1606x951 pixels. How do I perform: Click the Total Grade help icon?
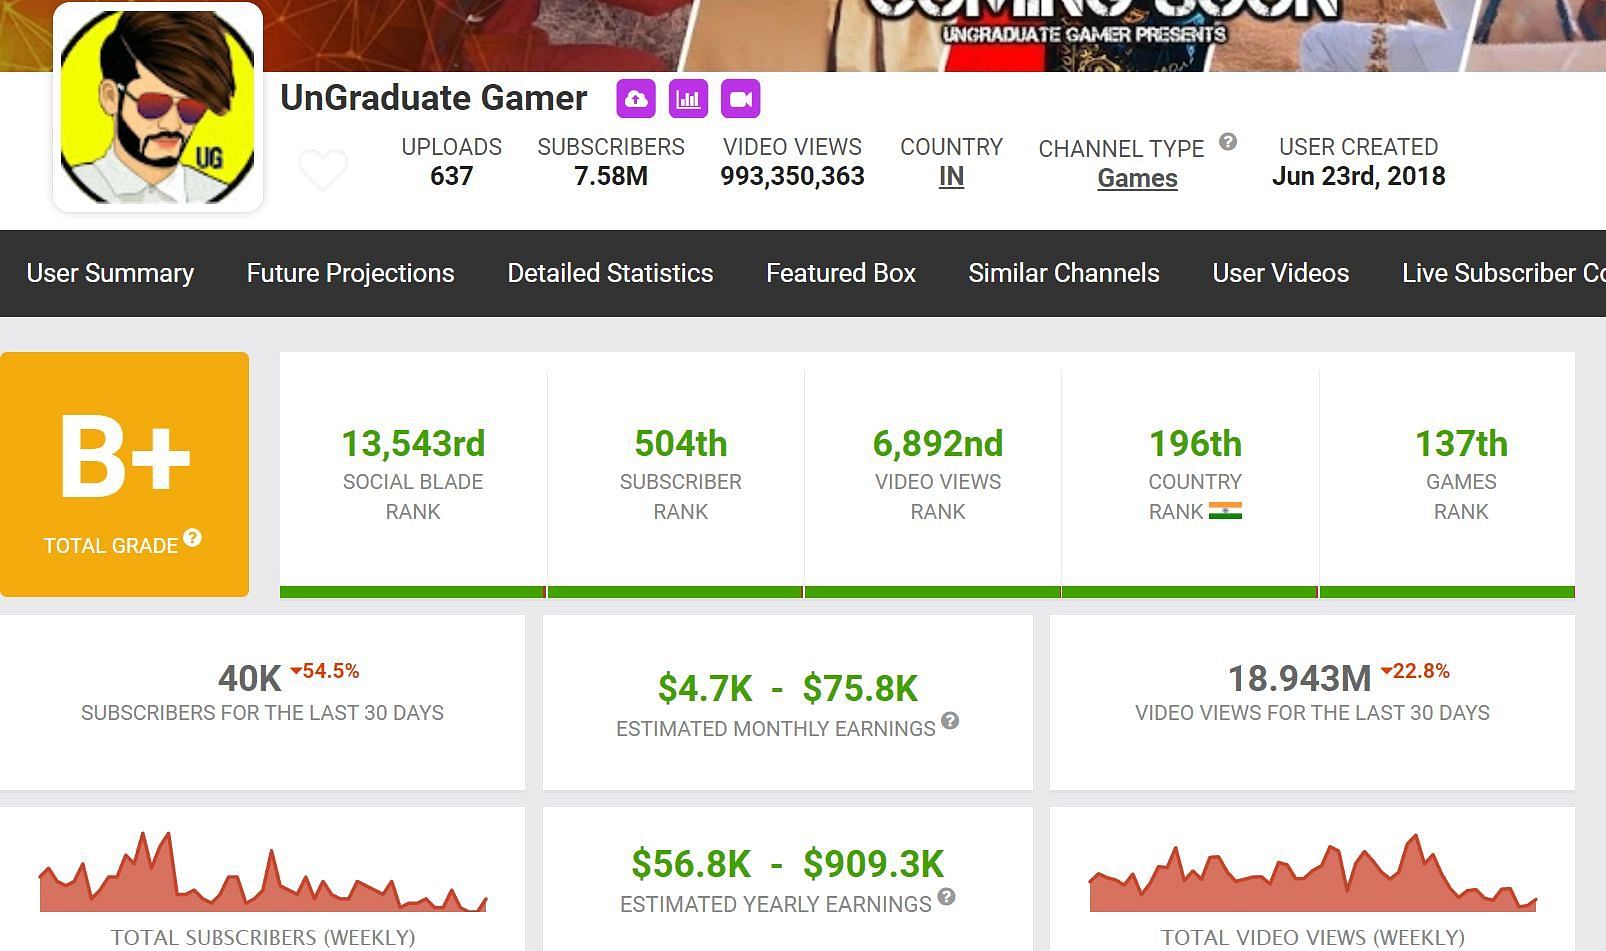point(193,538)
